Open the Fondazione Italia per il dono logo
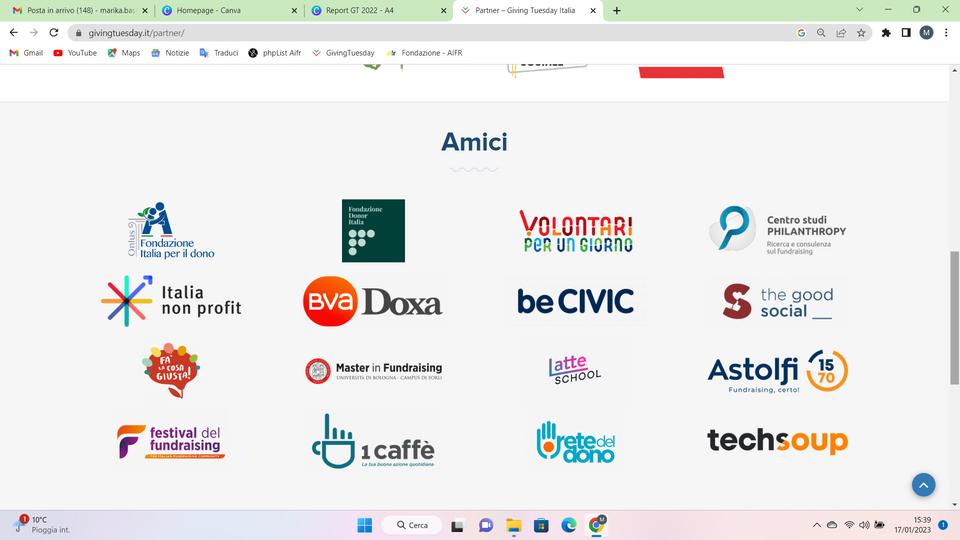Image resolution: width=960 pixels, height=540 pixels. click(171, 231)
